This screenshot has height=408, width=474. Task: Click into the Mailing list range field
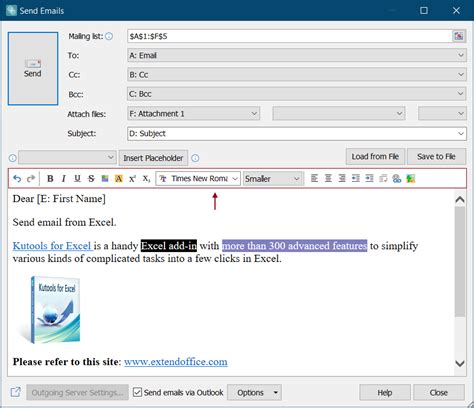[x=289, y=36]
